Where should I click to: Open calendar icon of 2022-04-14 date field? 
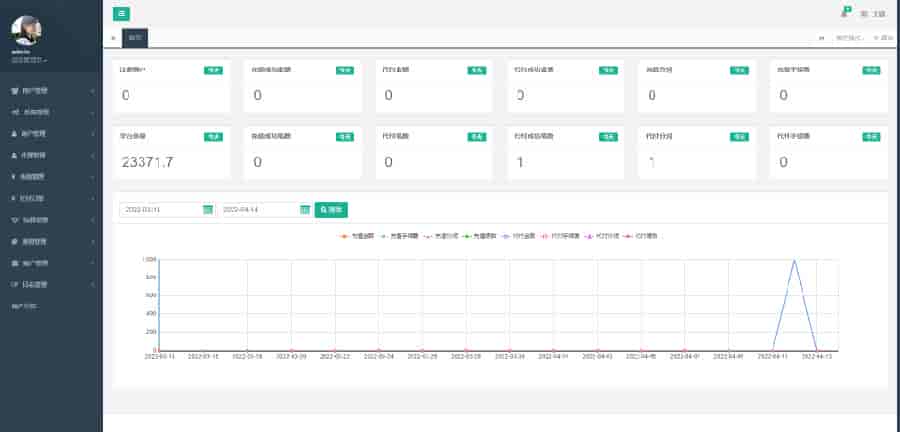[x=305, y=210]
